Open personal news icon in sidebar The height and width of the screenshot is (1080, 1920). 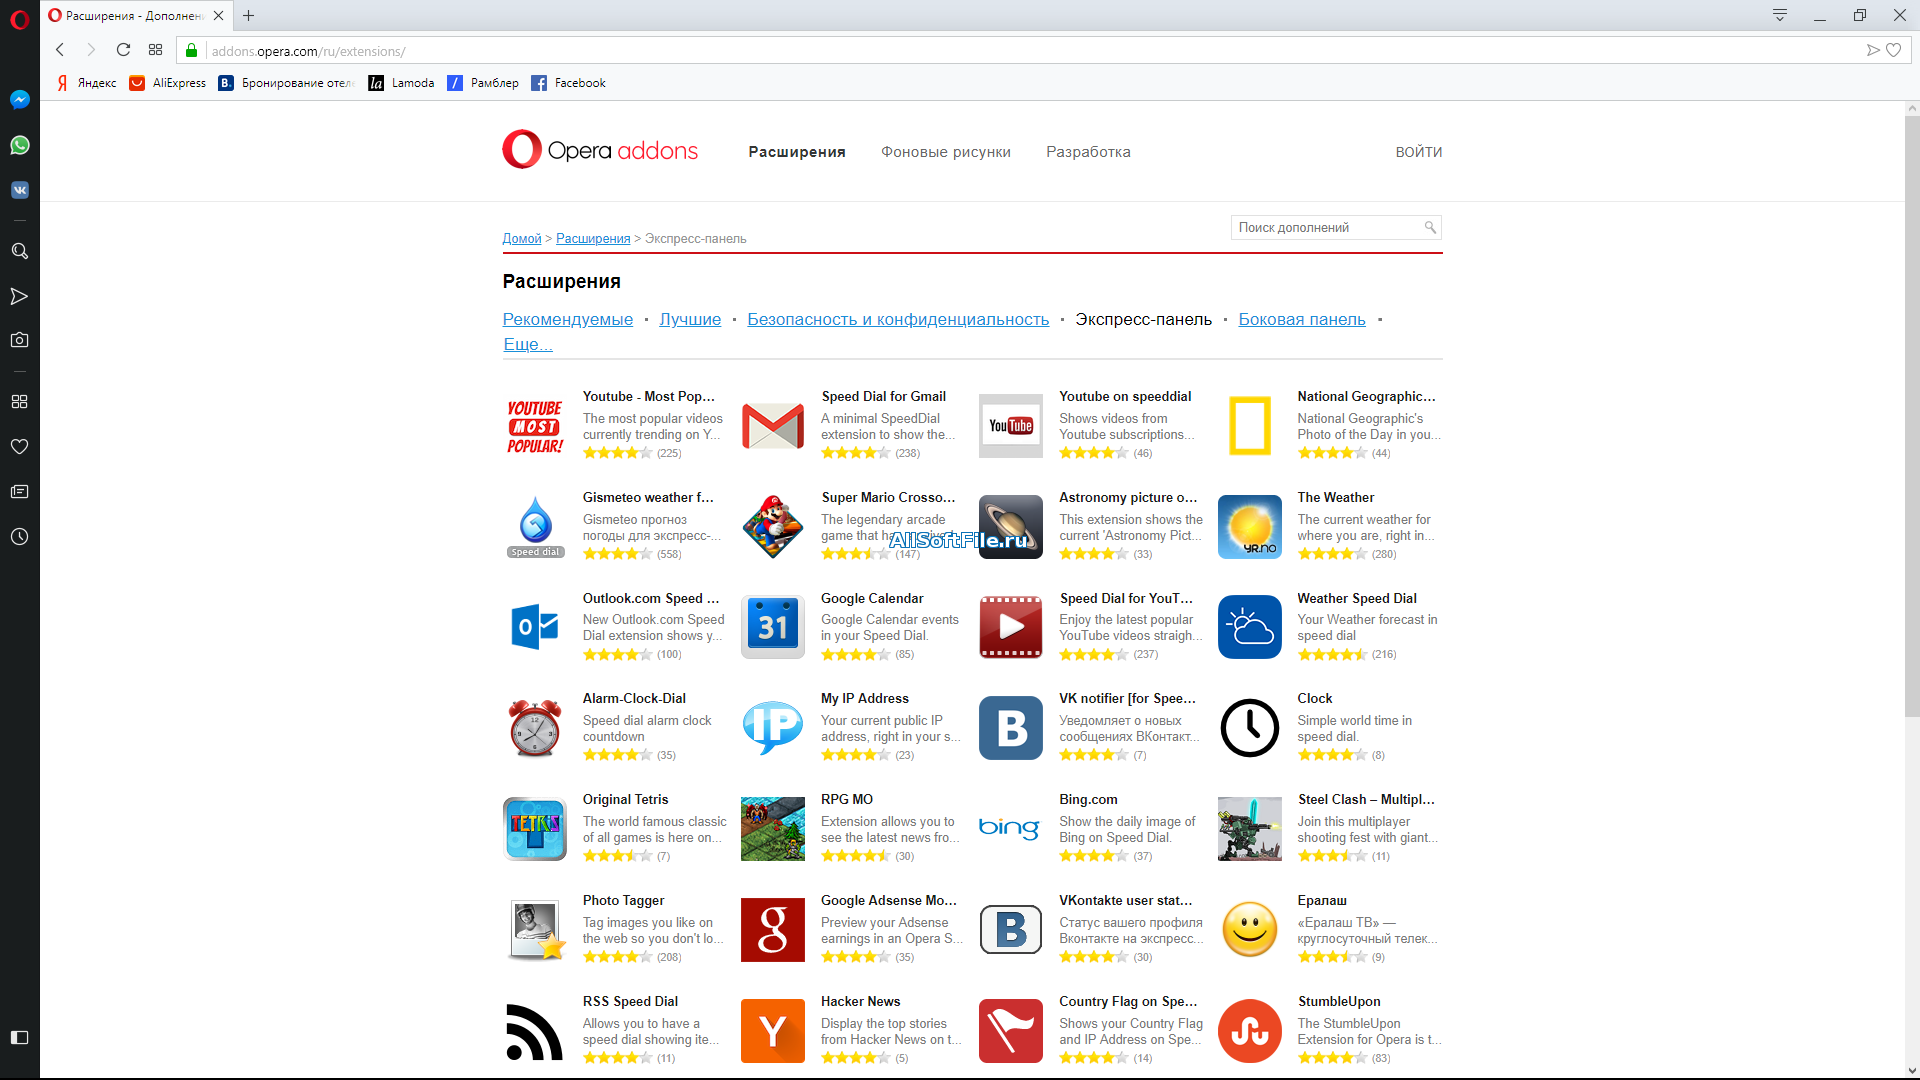pyautogui.click(x=19, y=491)
